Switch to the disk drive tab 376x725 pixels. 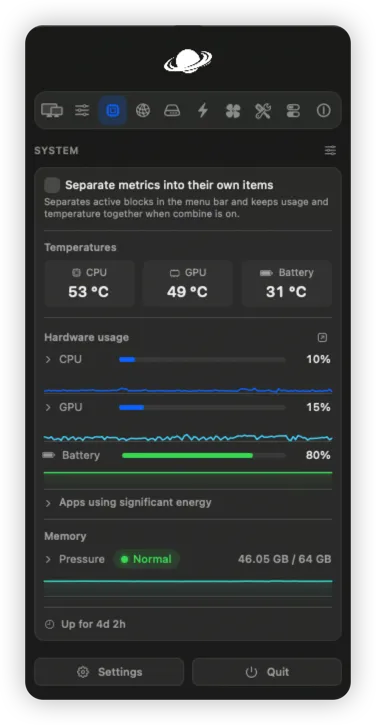coord(172,111)
